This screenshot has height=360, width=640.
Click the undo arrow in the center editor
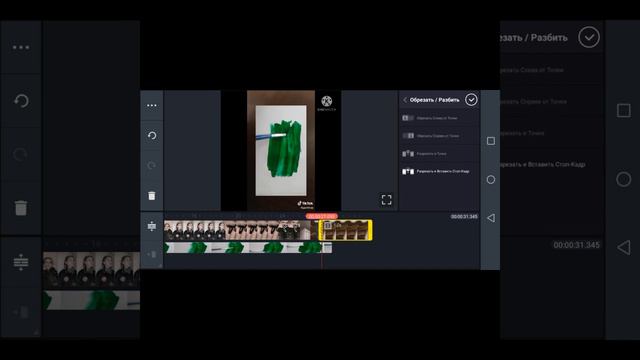coord(152,136)
